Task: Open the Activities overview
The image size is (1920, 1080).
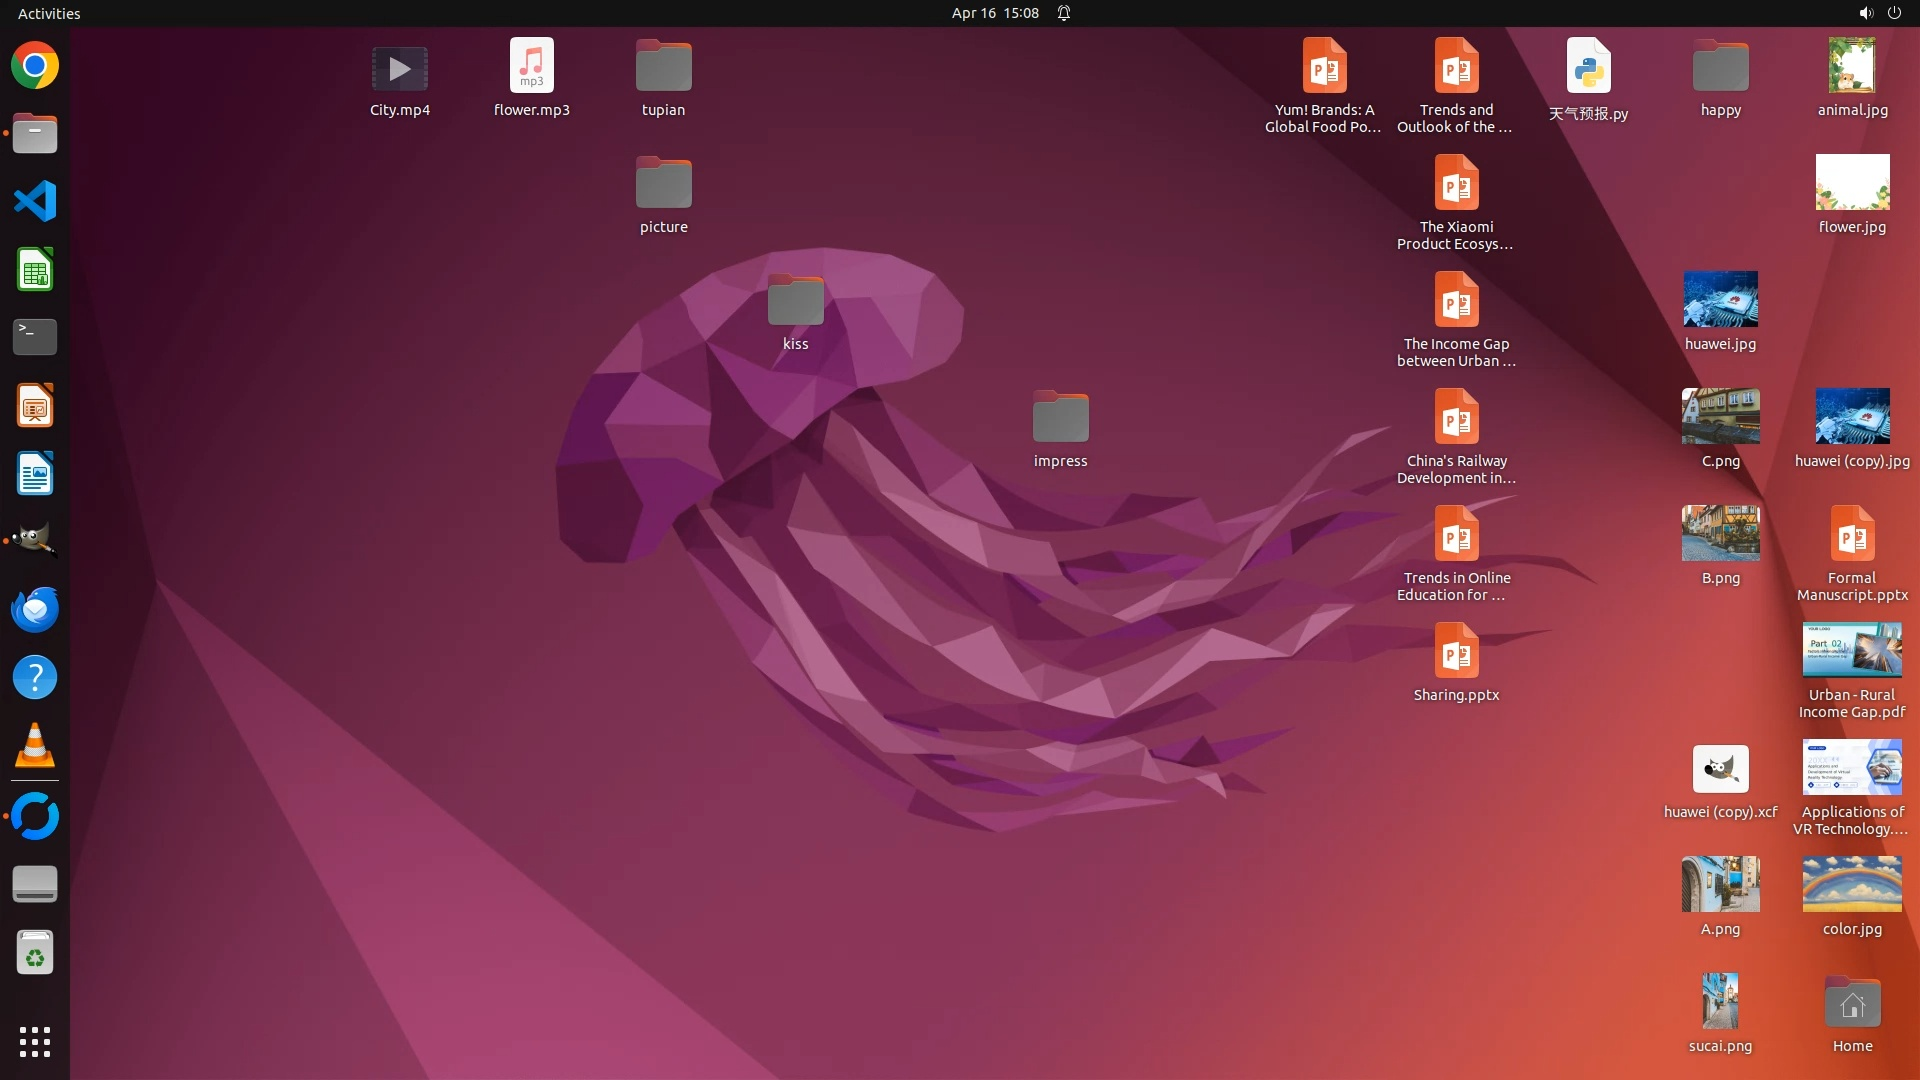Action: point(49,13)
